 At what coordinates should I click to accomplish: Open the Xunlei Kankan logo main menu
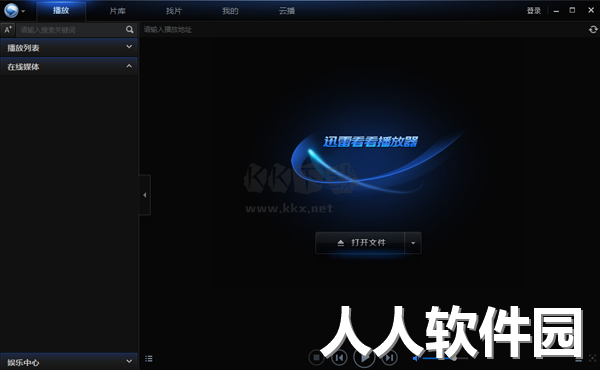(11, 10)
